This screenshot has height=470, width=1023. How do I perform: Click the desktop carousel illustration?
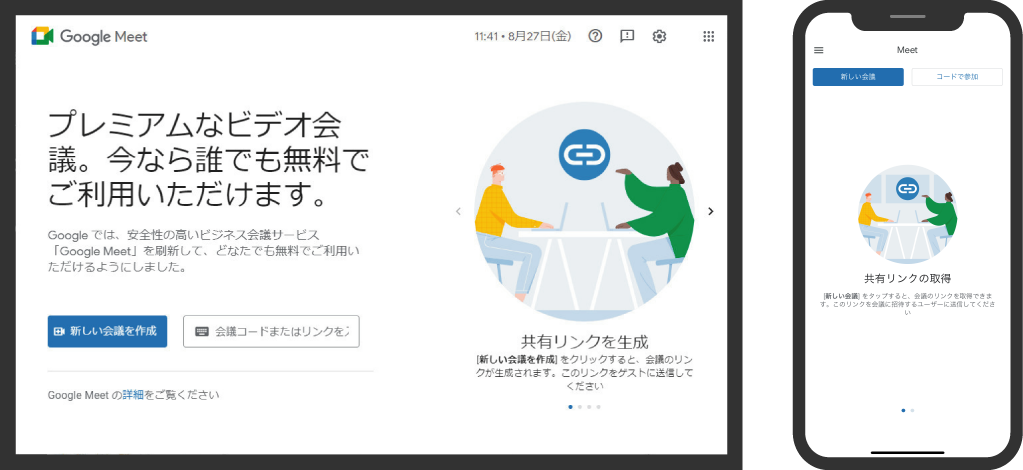click(584, 212)
